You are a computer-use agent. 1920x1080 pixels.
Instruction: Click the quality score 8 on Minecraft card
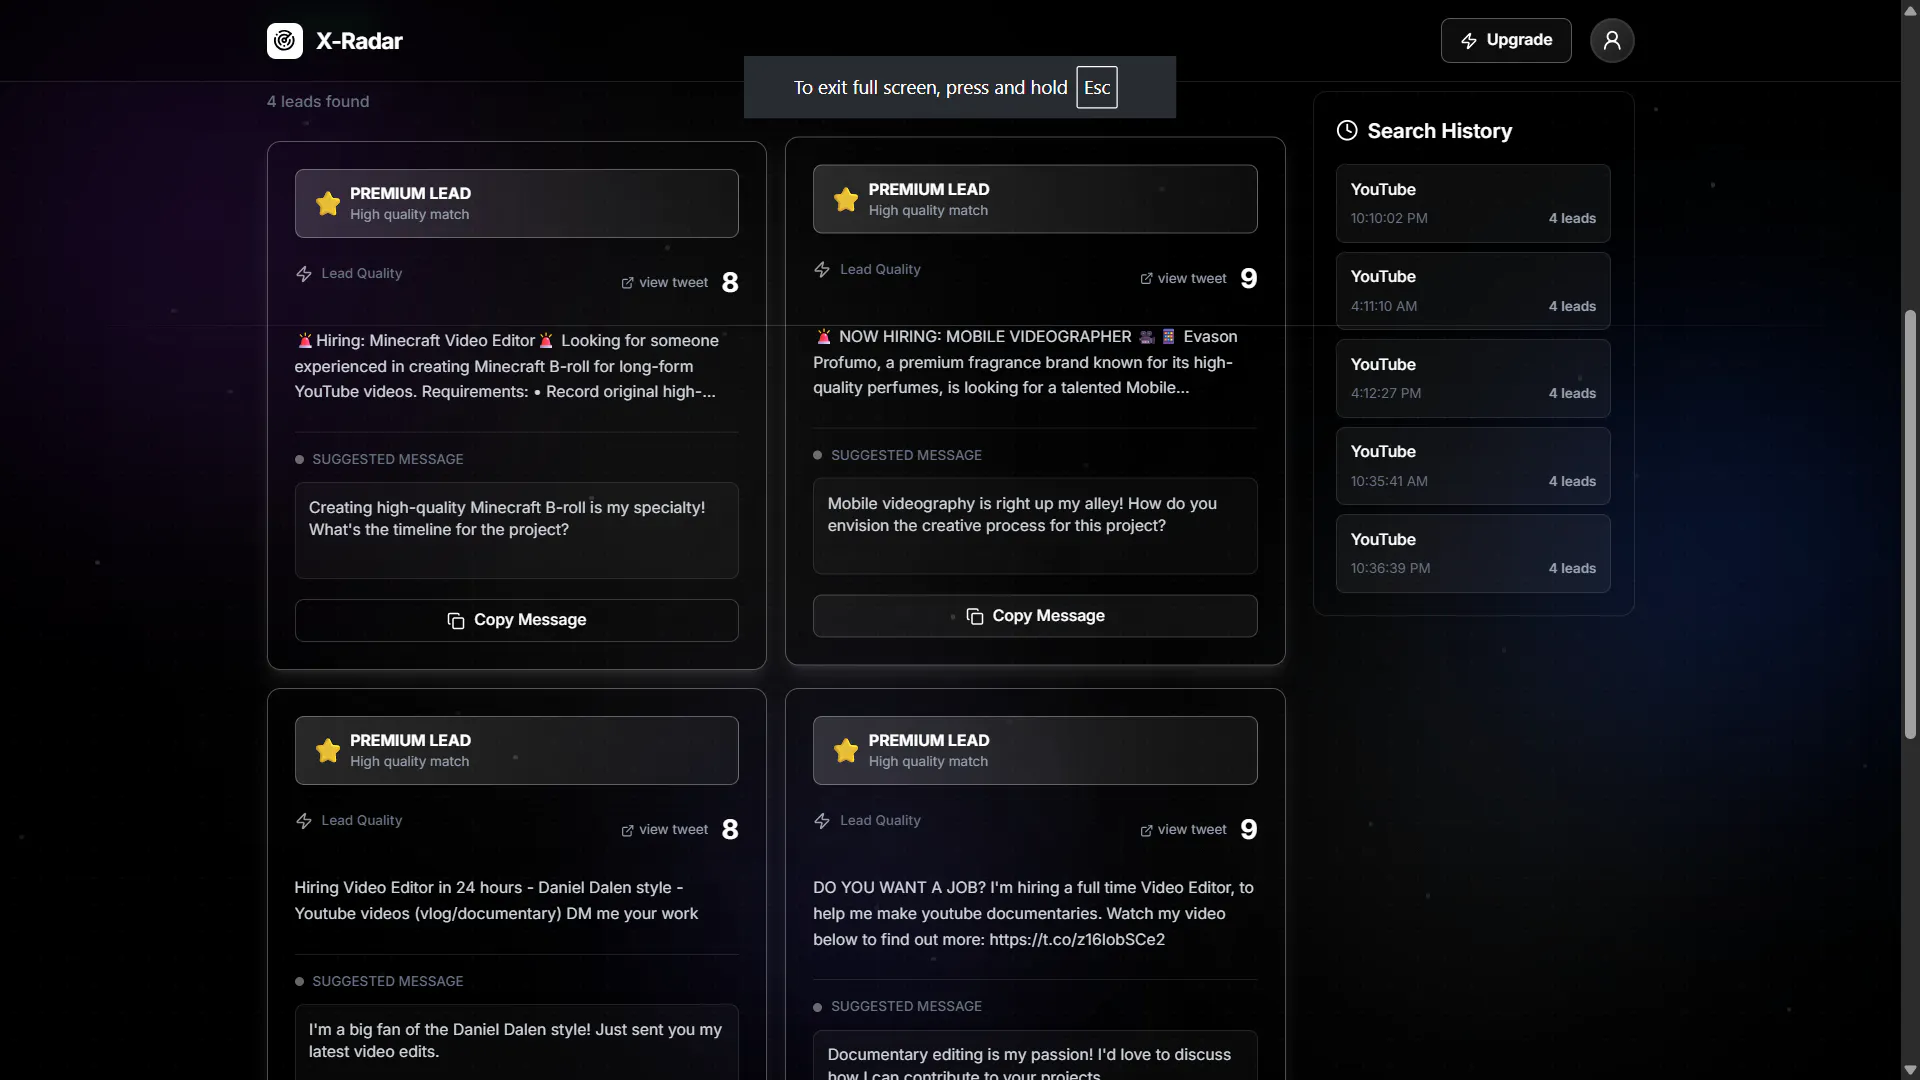click(x=730, y=283)
